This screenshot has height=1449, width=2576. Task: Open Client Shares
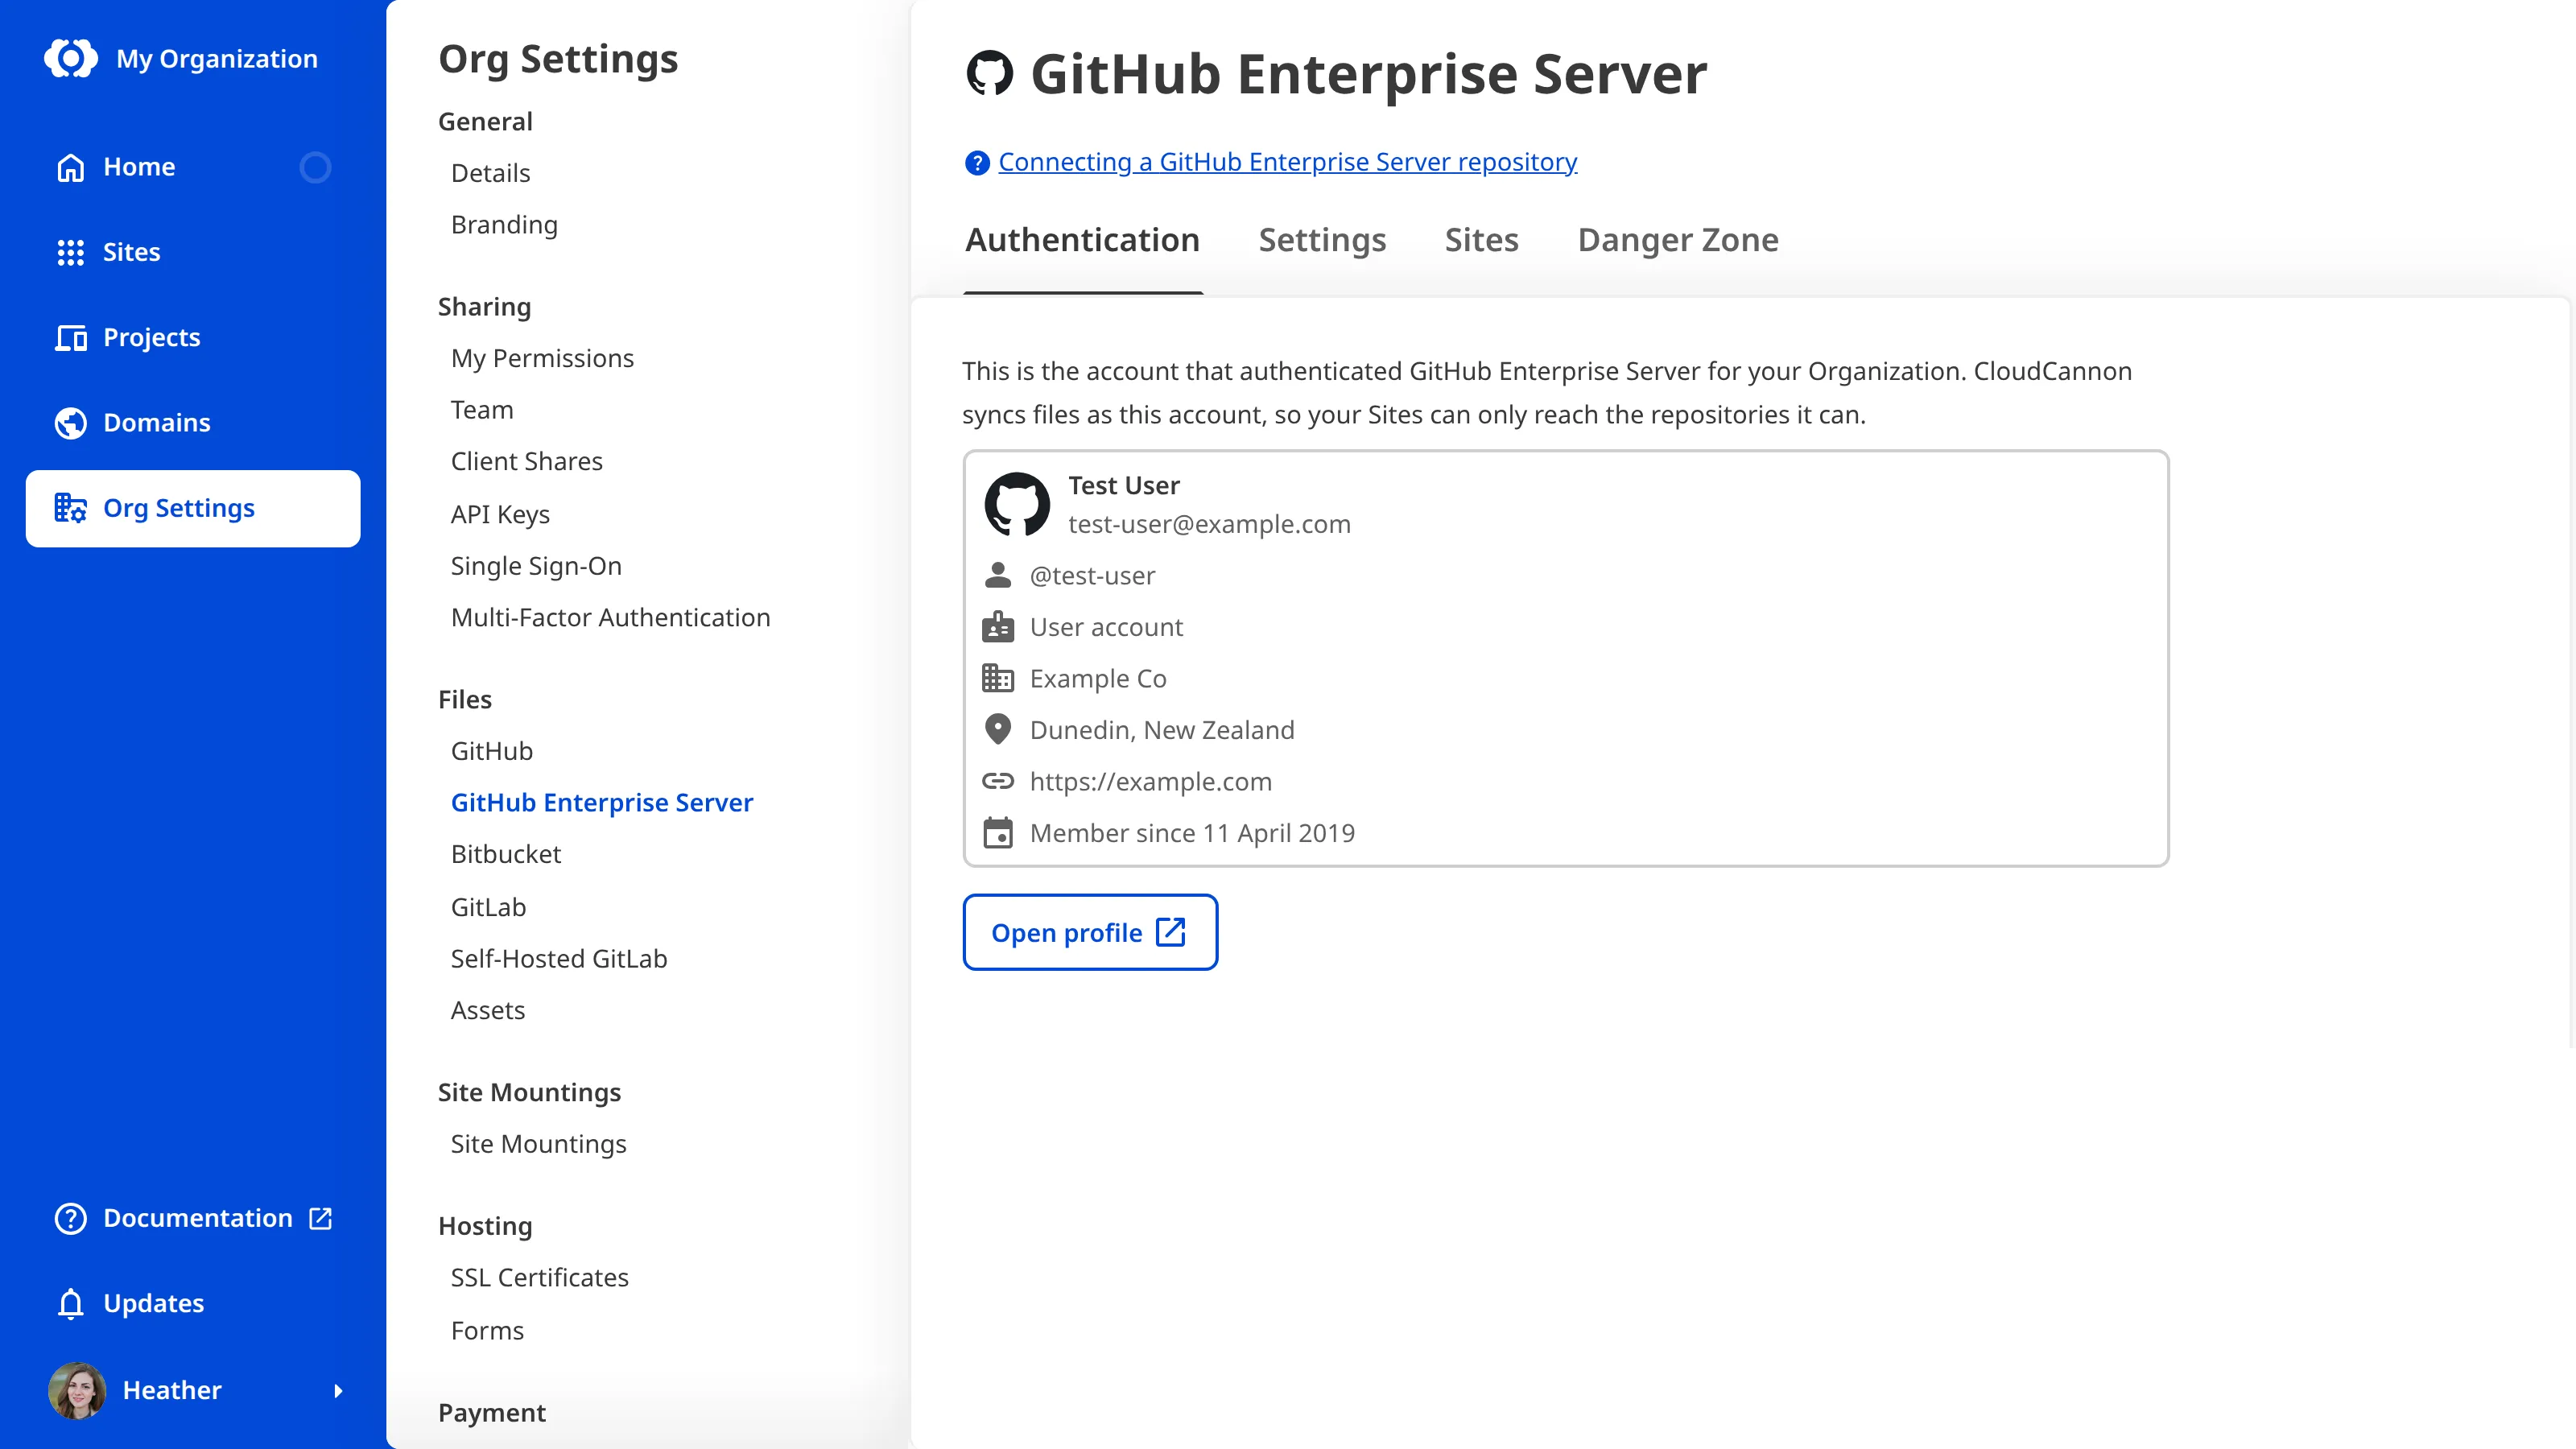(x=526, y=462)
